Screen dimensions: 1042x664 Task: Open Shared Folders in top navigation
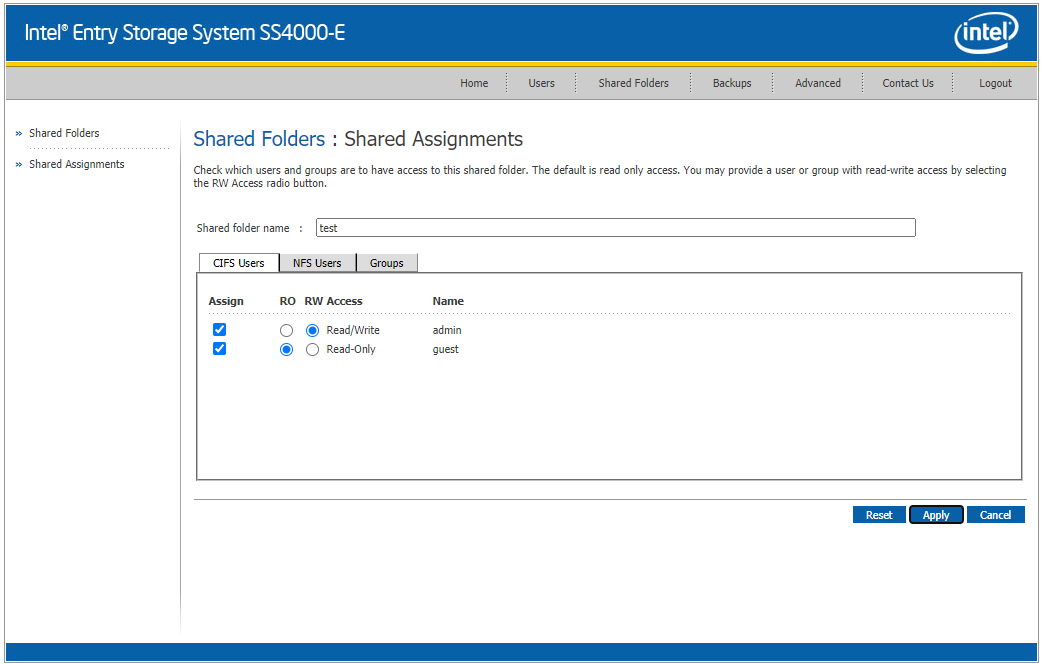(x=633, y=83)
